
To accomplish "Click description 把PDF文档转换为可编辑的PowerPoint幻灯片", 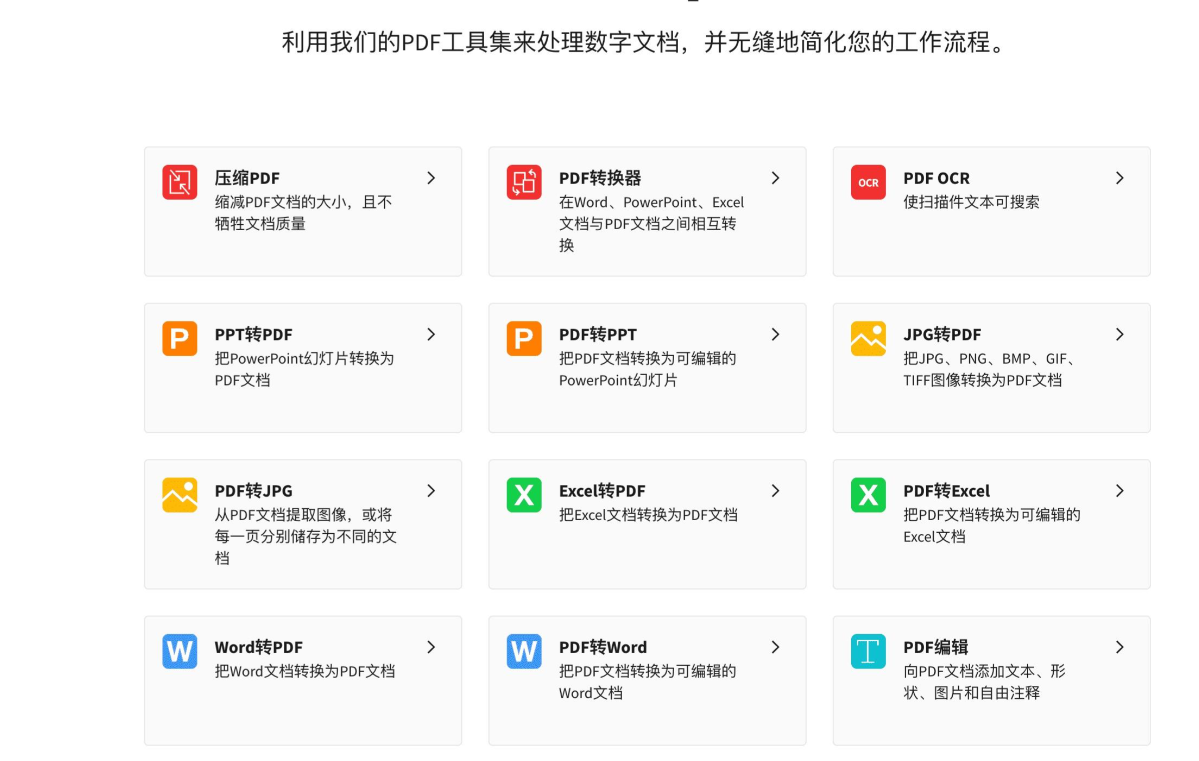I will [648, 369].
